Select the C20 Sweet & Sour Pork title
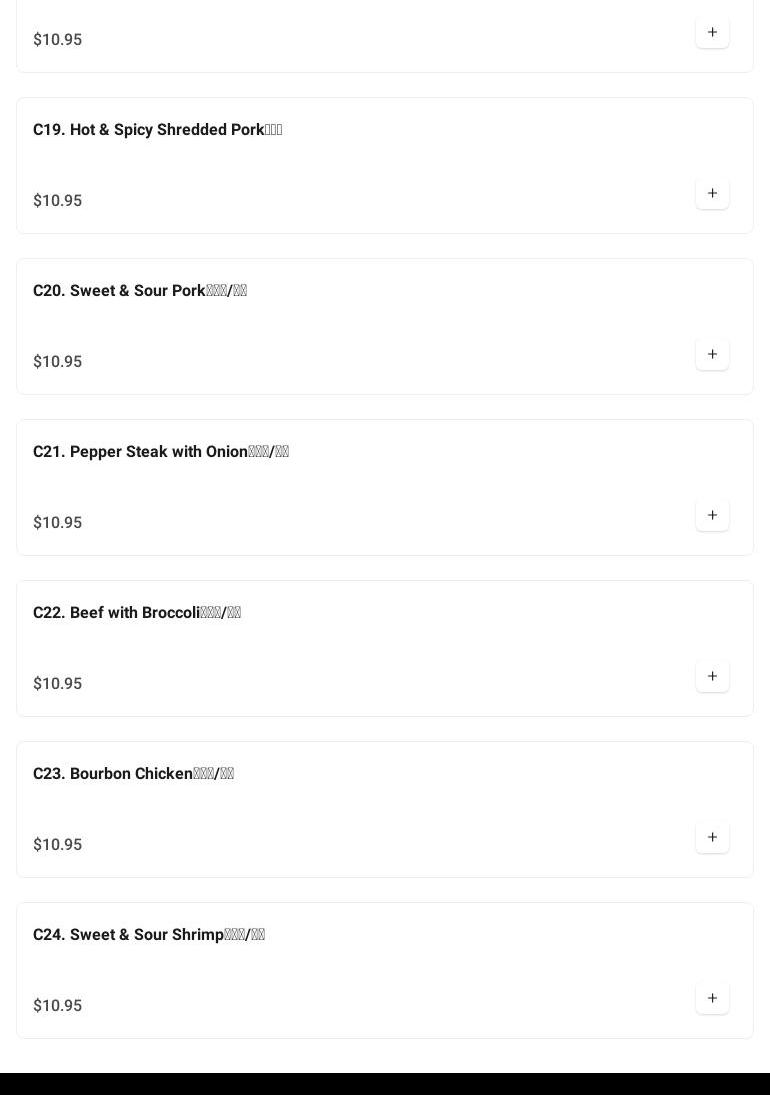 139,291
